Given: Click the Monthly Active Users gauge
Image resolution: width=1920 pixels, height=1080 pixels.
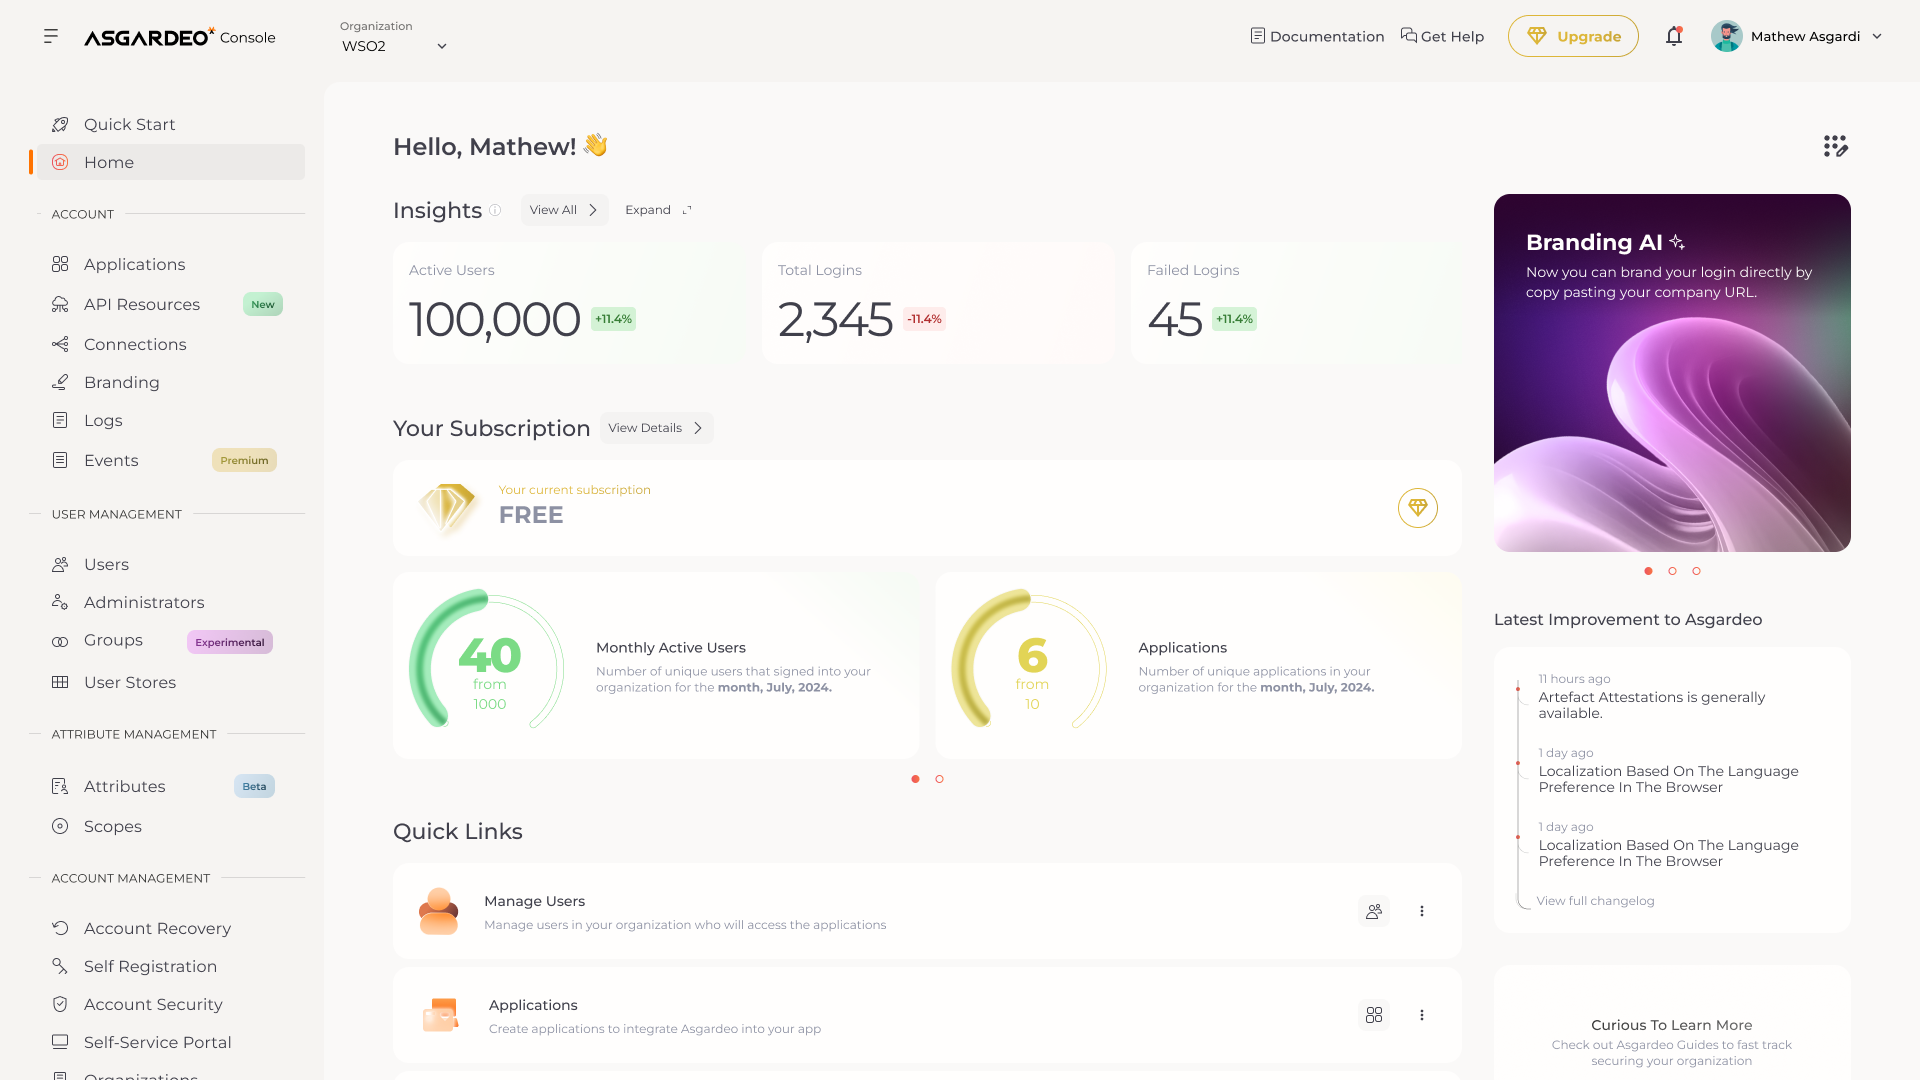Looking at the screenshot, I should [487, 660].
